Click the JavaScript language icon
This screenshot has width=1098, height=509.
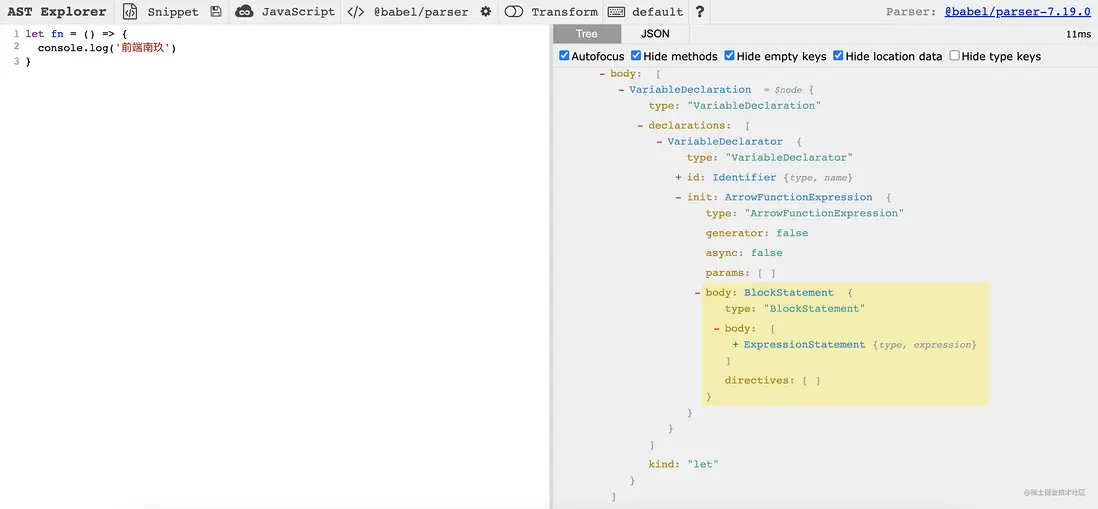(244, 12)
